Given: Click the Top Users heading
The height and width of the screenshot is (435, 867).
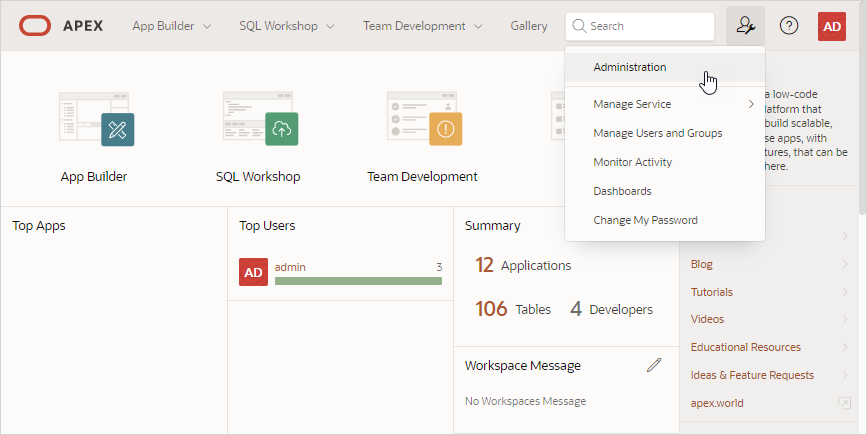Looking at the screenshot, I should pos(267,226).
